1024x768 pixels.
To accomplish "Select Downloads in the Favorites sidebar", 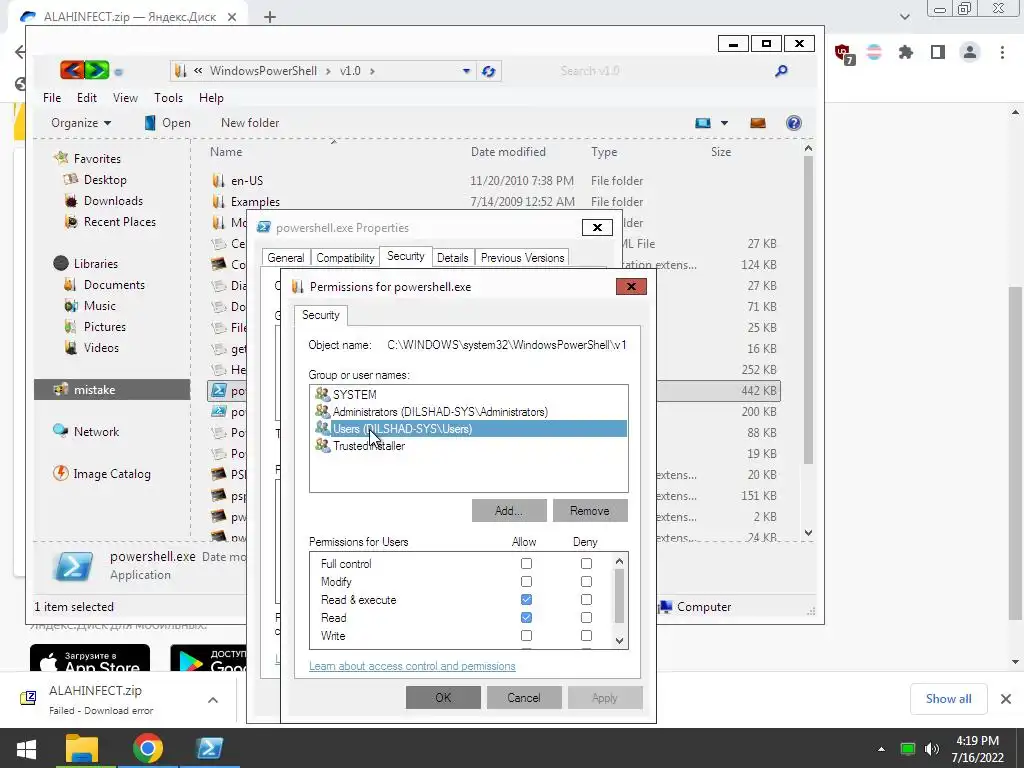I will [x=112, y=200].
